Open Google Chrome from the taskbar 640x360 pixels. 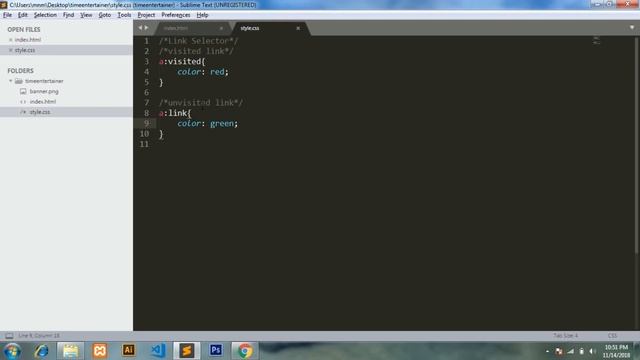pyautogui.click(x=245, y=351)
